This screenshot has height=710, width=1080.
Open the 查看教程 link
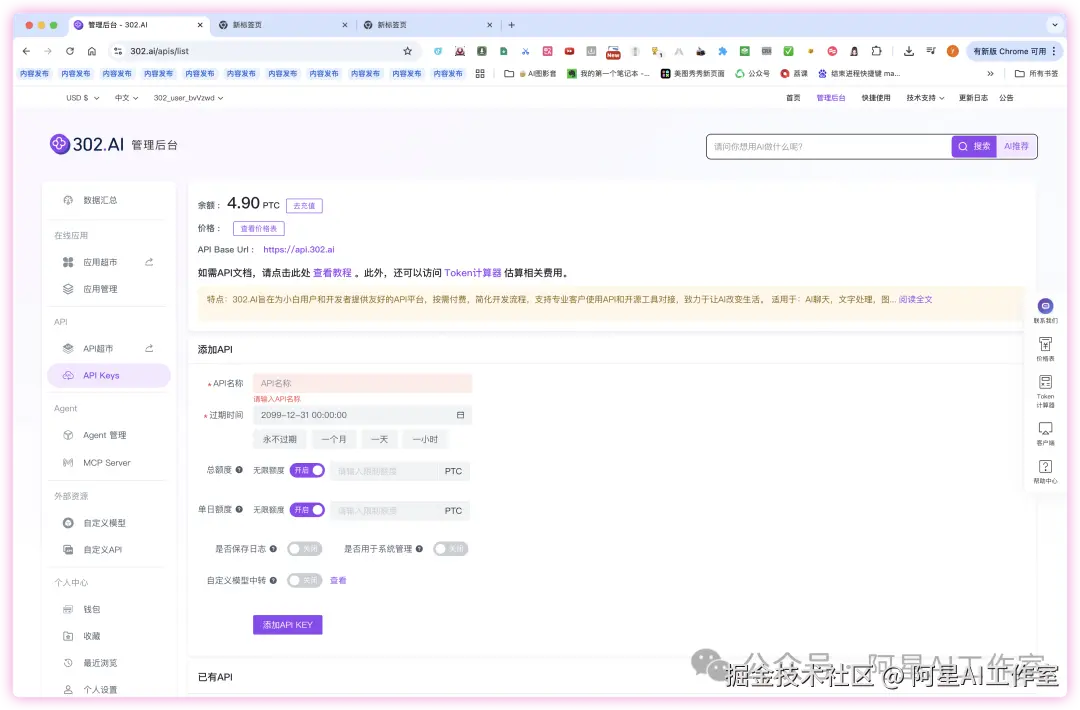coord(332,273)
